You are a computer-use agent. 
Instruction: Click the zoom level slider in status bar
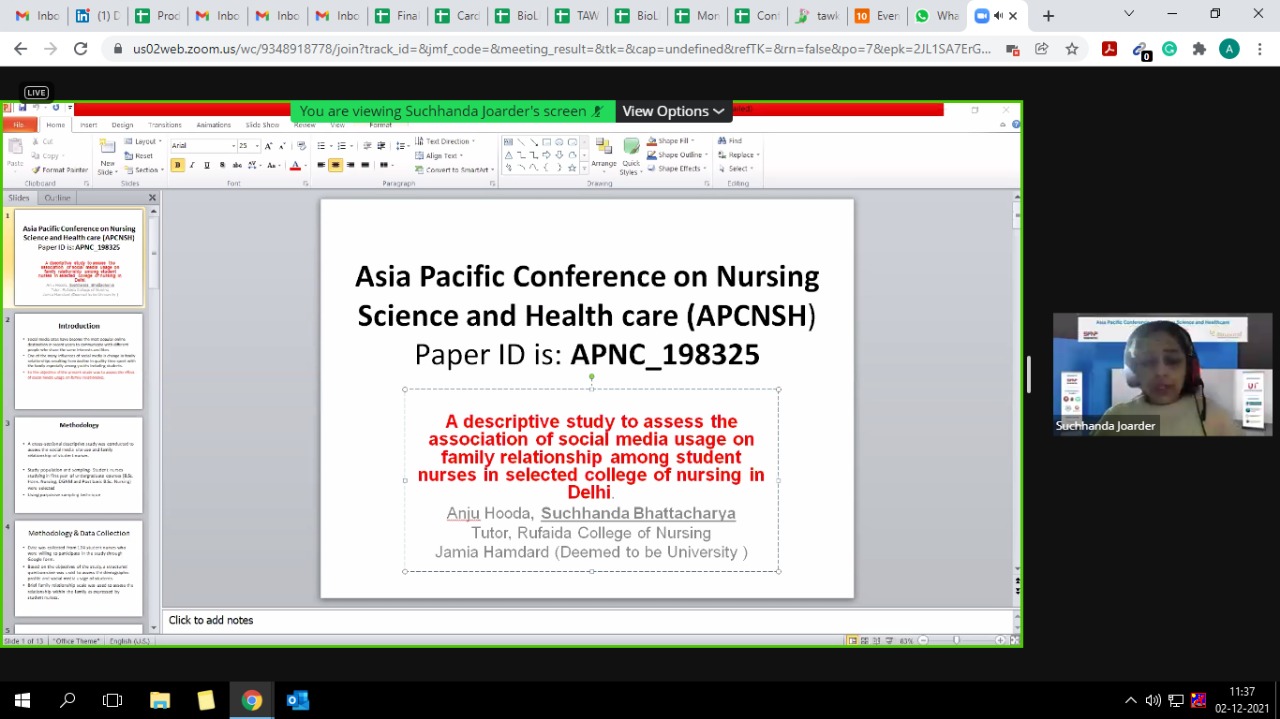(957, 640)
